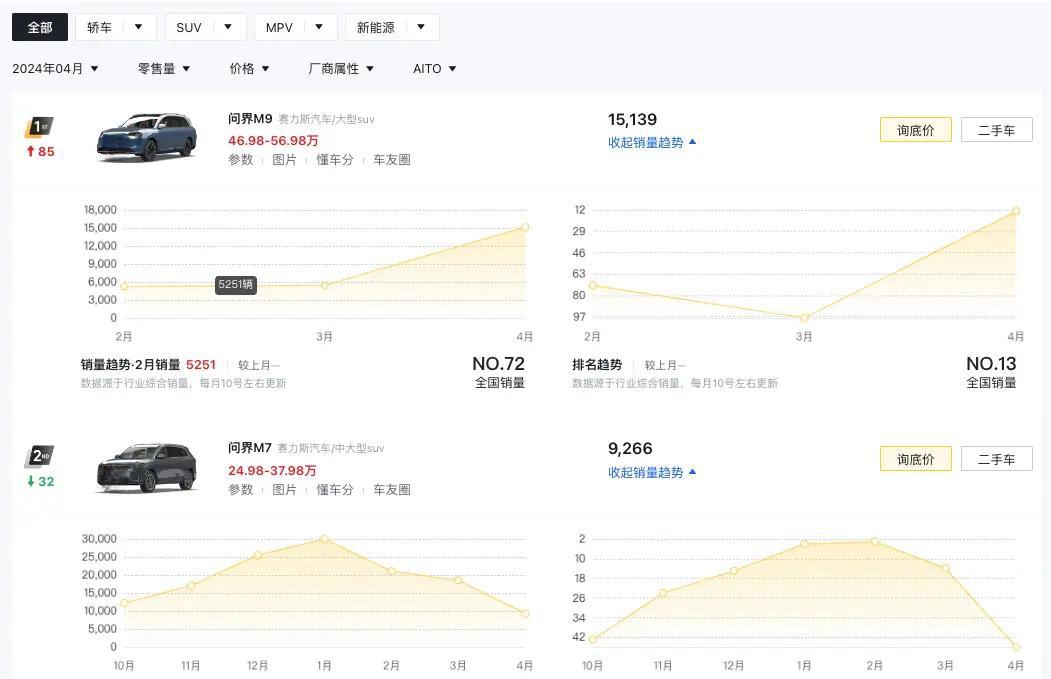
Task: Open 车友圈 for 问界M9
Action: (x=391, y=160)
